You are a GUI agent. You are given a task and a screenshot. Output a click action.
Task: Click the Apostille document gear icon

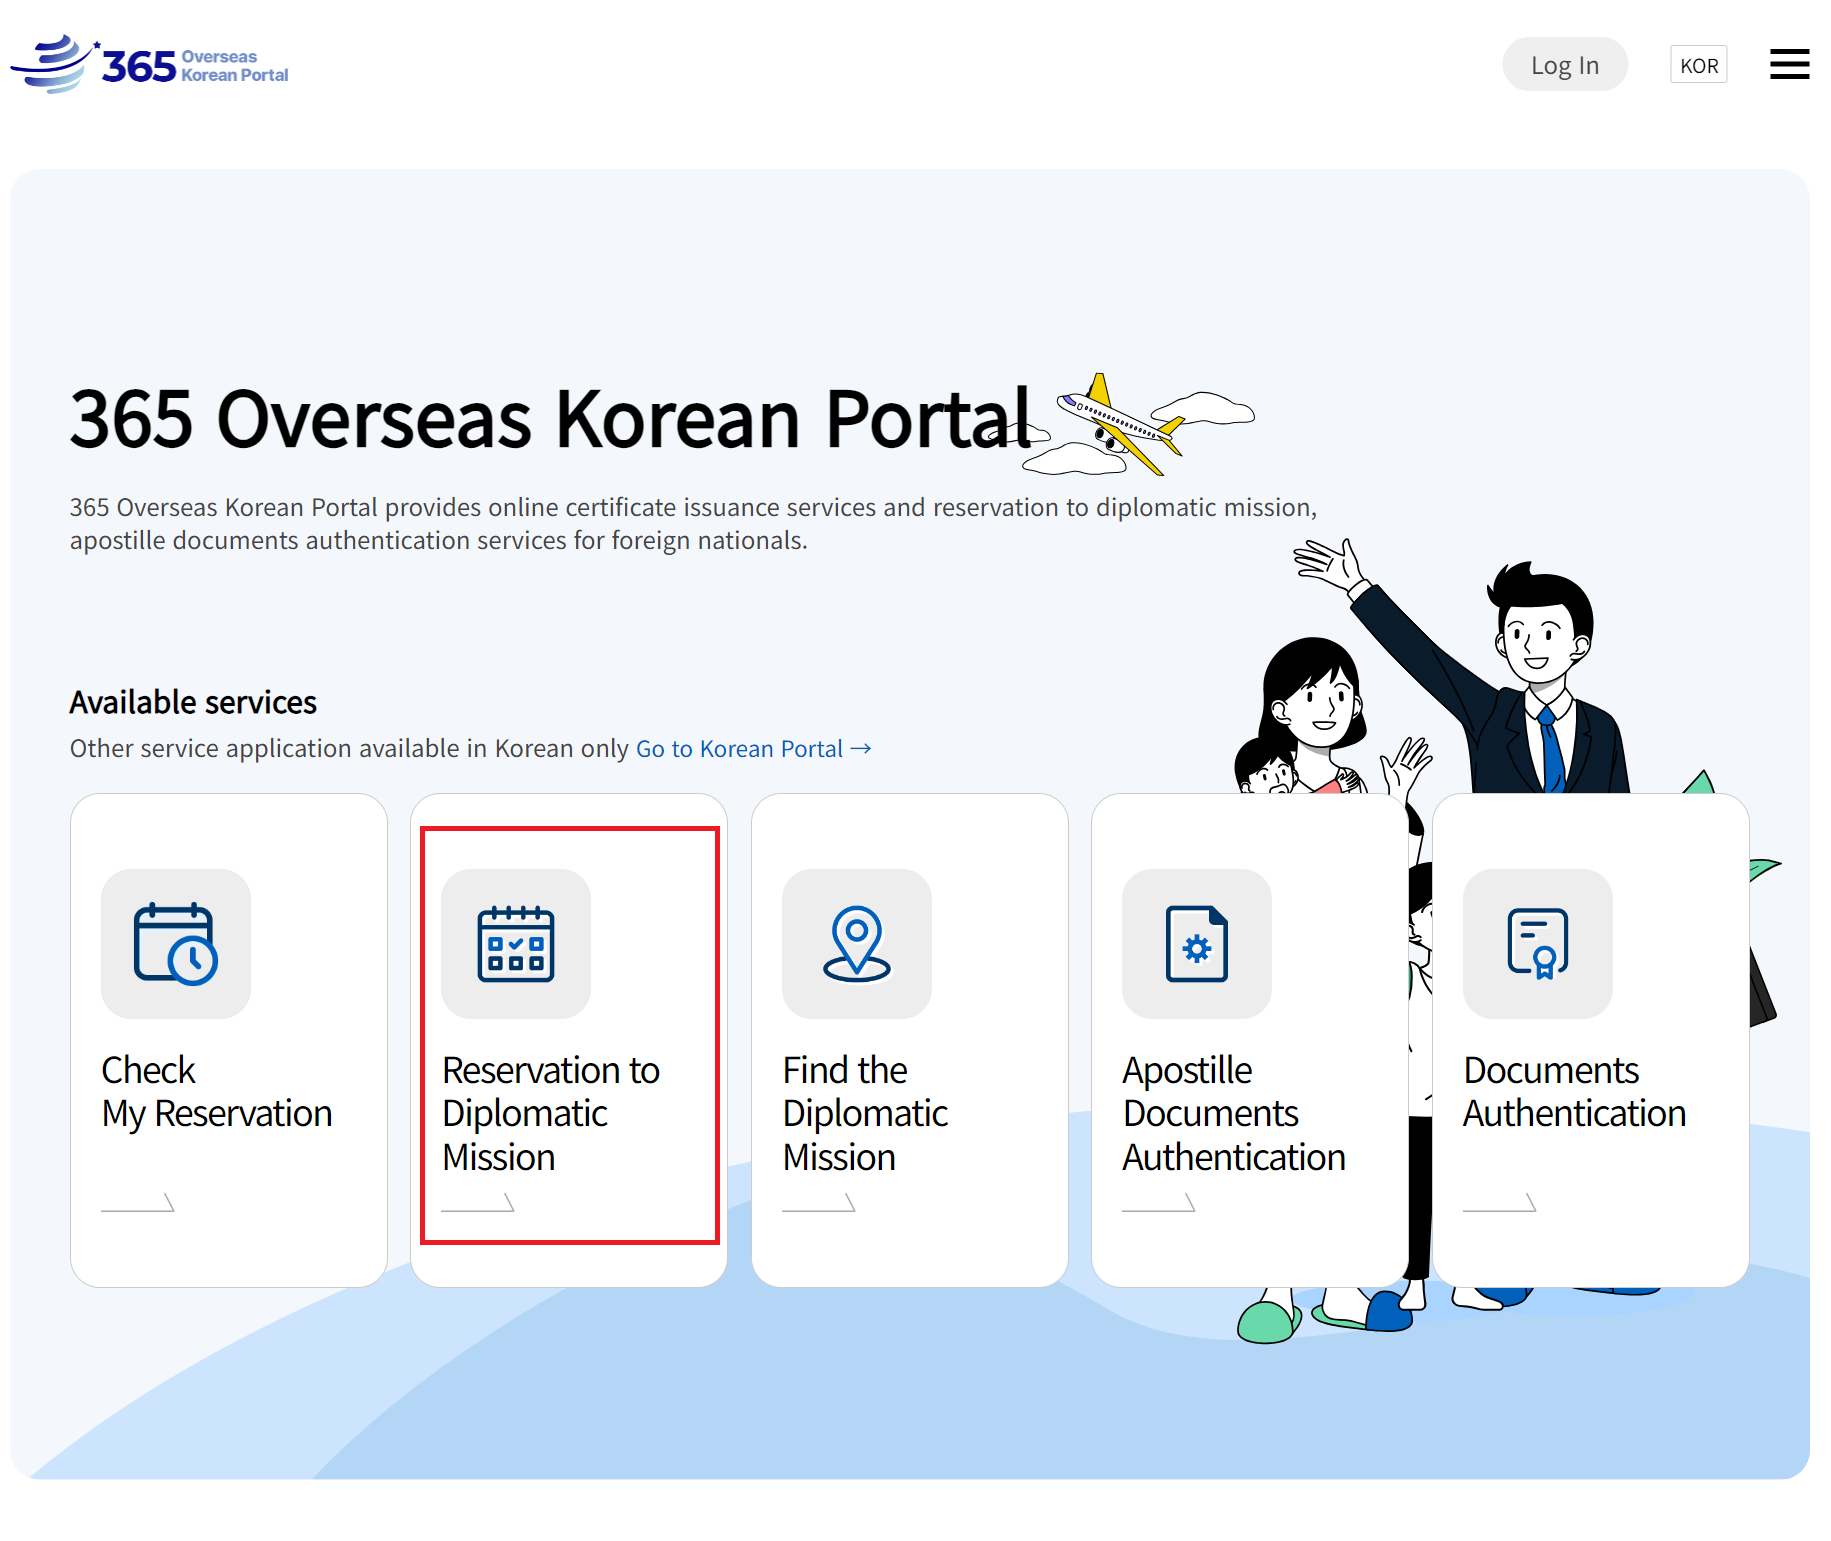tap(1197, 944)
